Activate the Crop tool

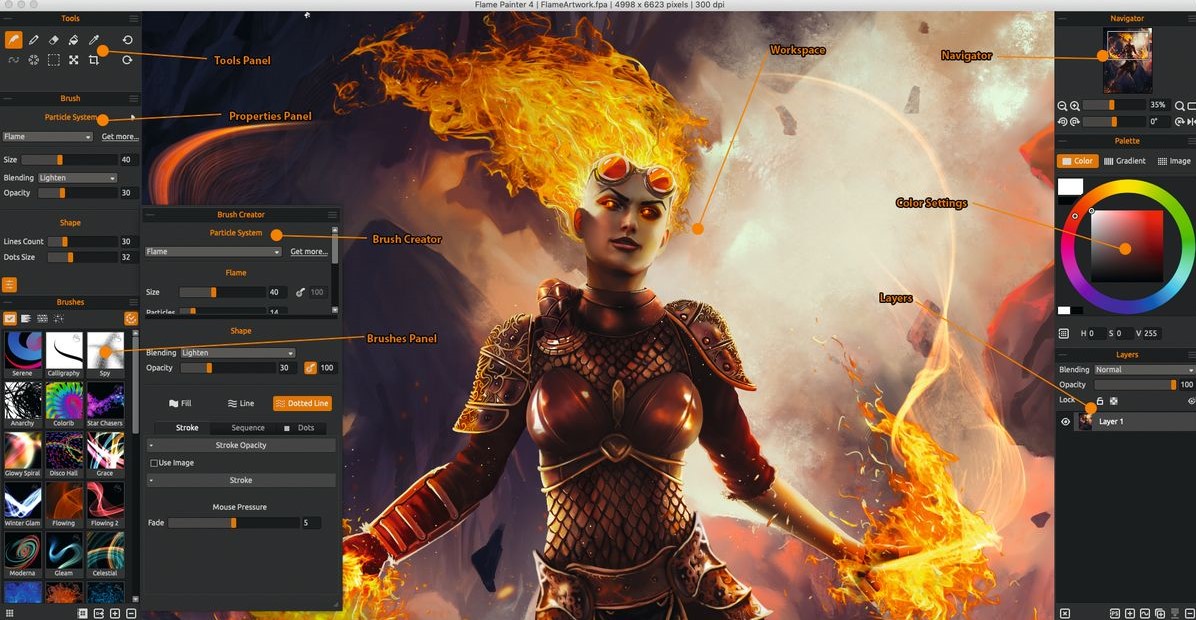click(95, 60)
